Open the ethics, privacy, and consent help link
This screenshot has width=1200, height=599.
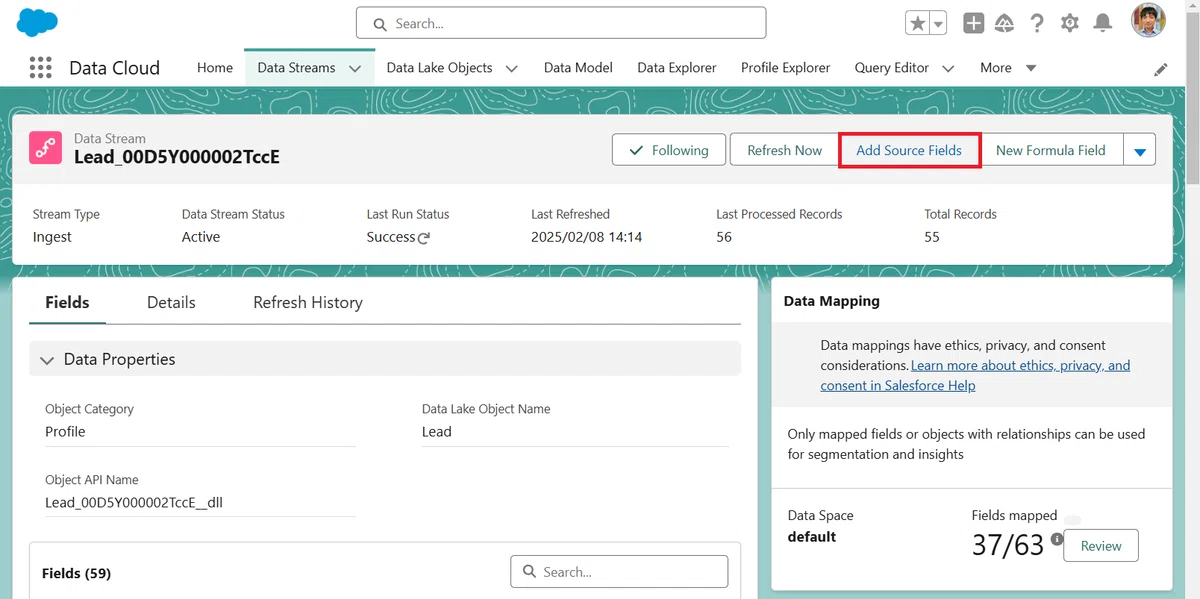[975, 375]
